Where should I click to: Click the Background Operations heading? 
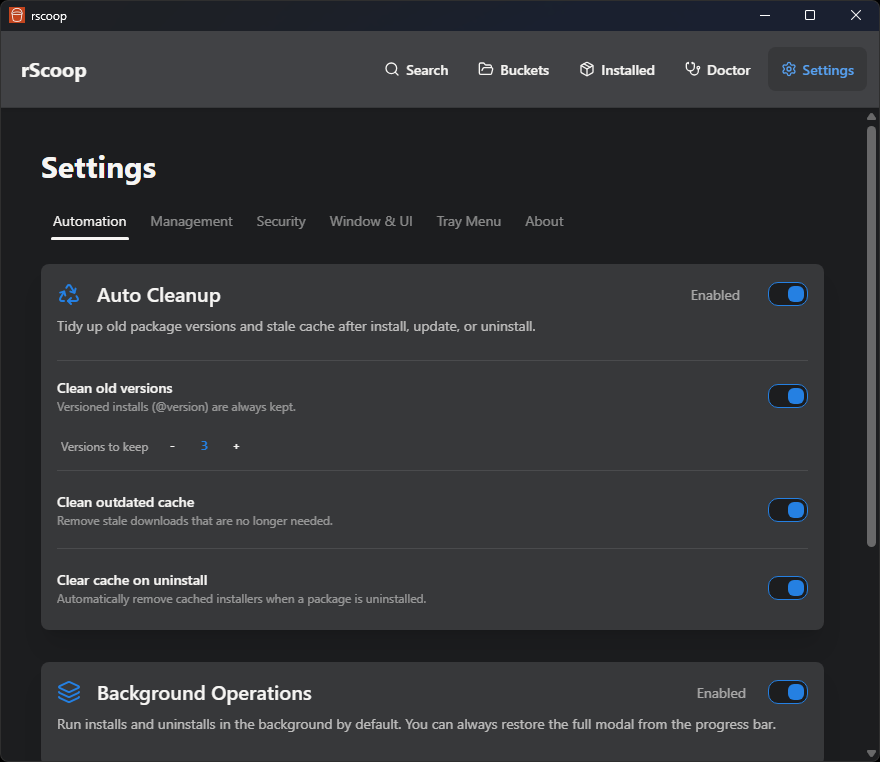pyautogui.click(x=204, y=693)
